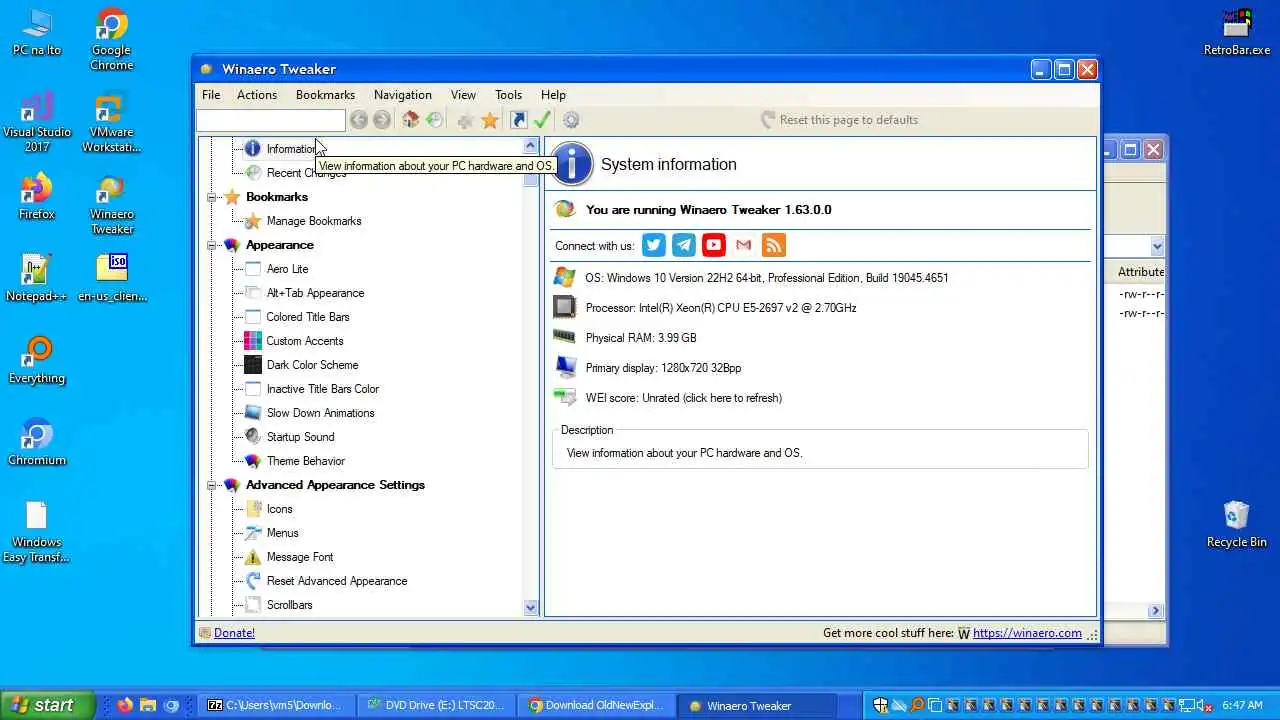
Task: Click WEI score refresh text
Action: tap(683, 398)
